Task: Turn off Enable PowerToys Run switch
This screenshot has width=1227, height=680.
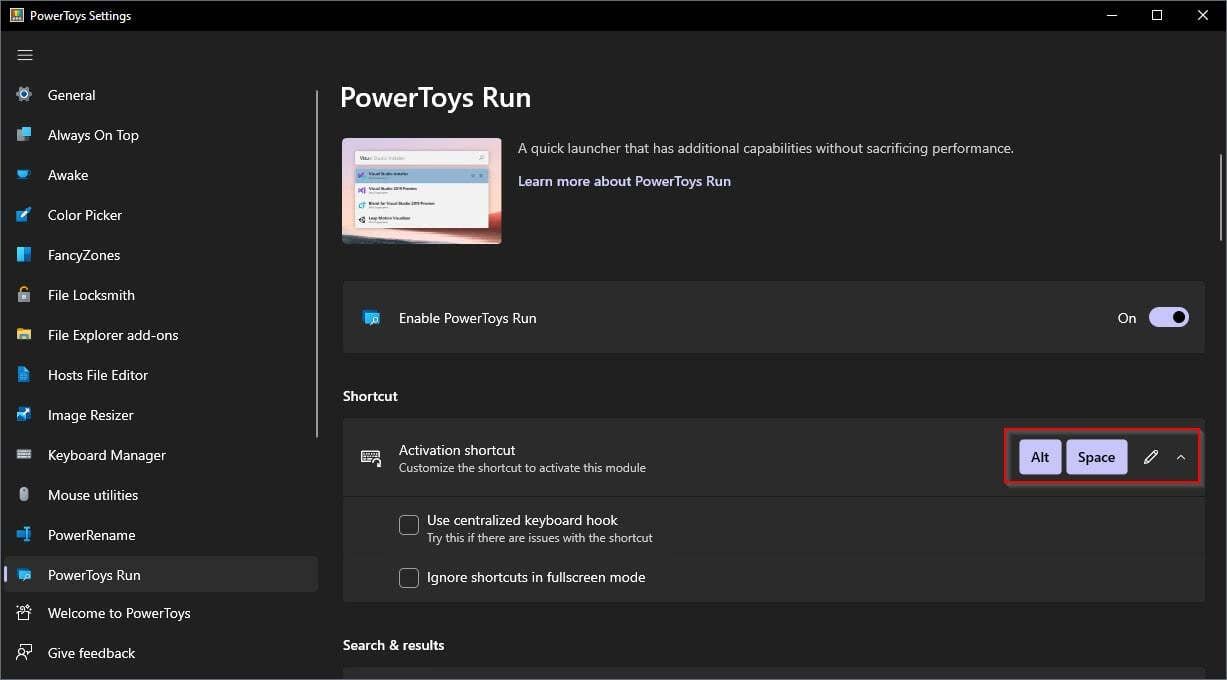Action: pos(1168,317)
